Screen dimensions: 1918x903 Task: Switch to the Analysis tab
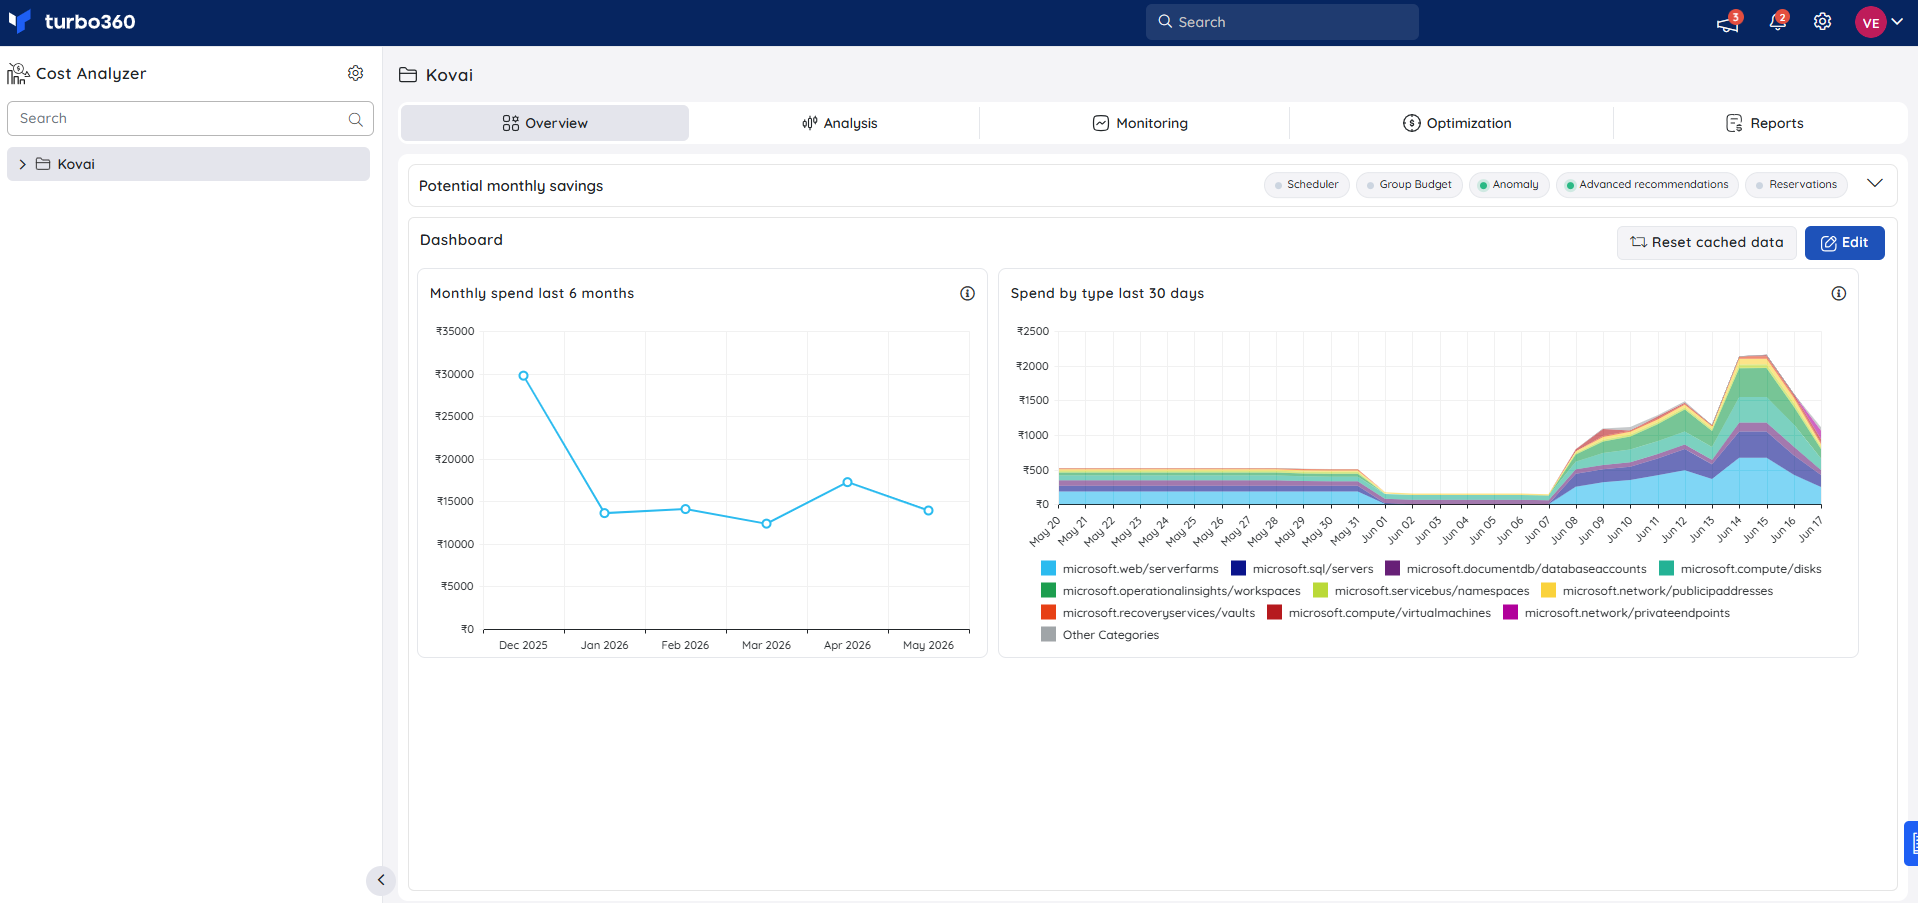click(840, 123)
